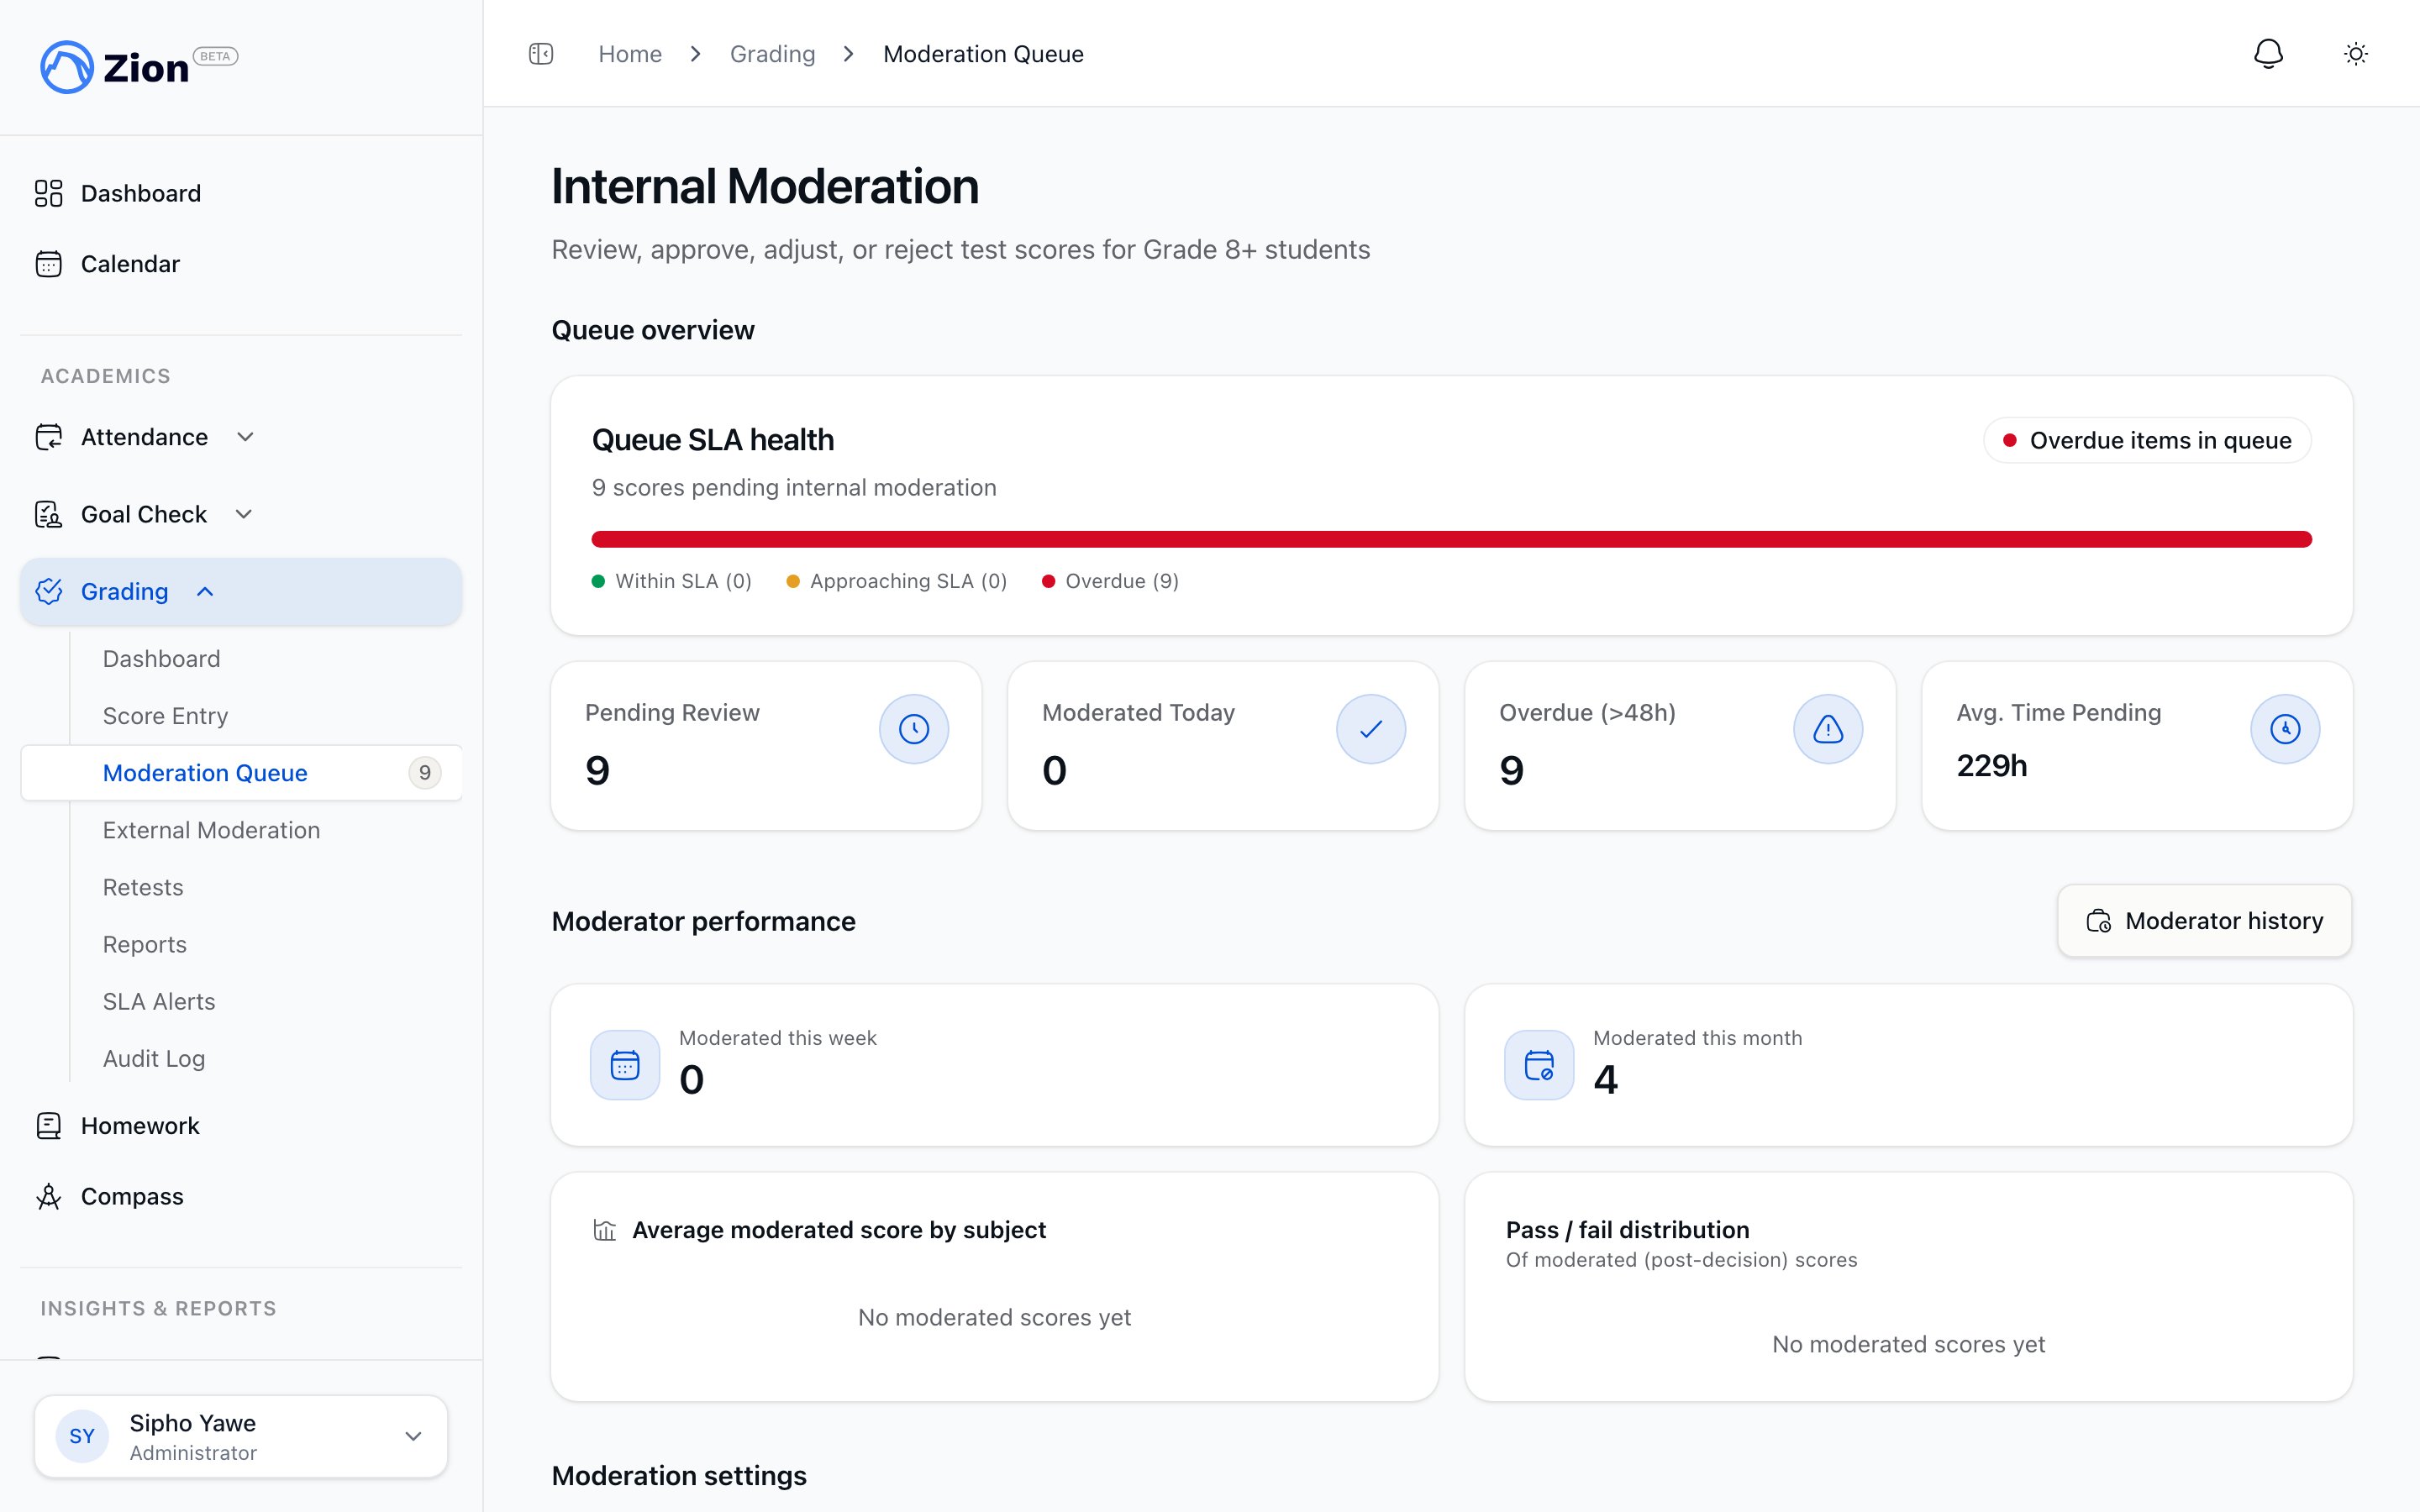Image resolution: width=2420 pixels, height=1512 pixels.
Task: Open External Moderation page
Action: [211, 830]
